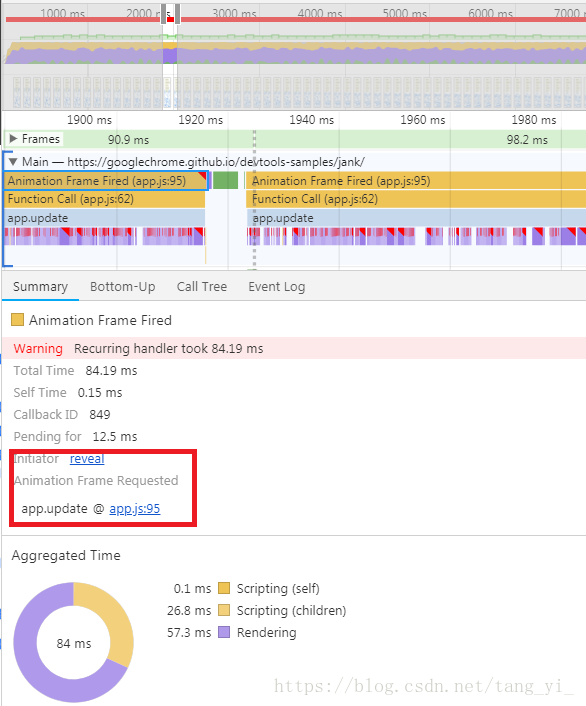Click the Initiator reveal link

(x=87, y=458)
